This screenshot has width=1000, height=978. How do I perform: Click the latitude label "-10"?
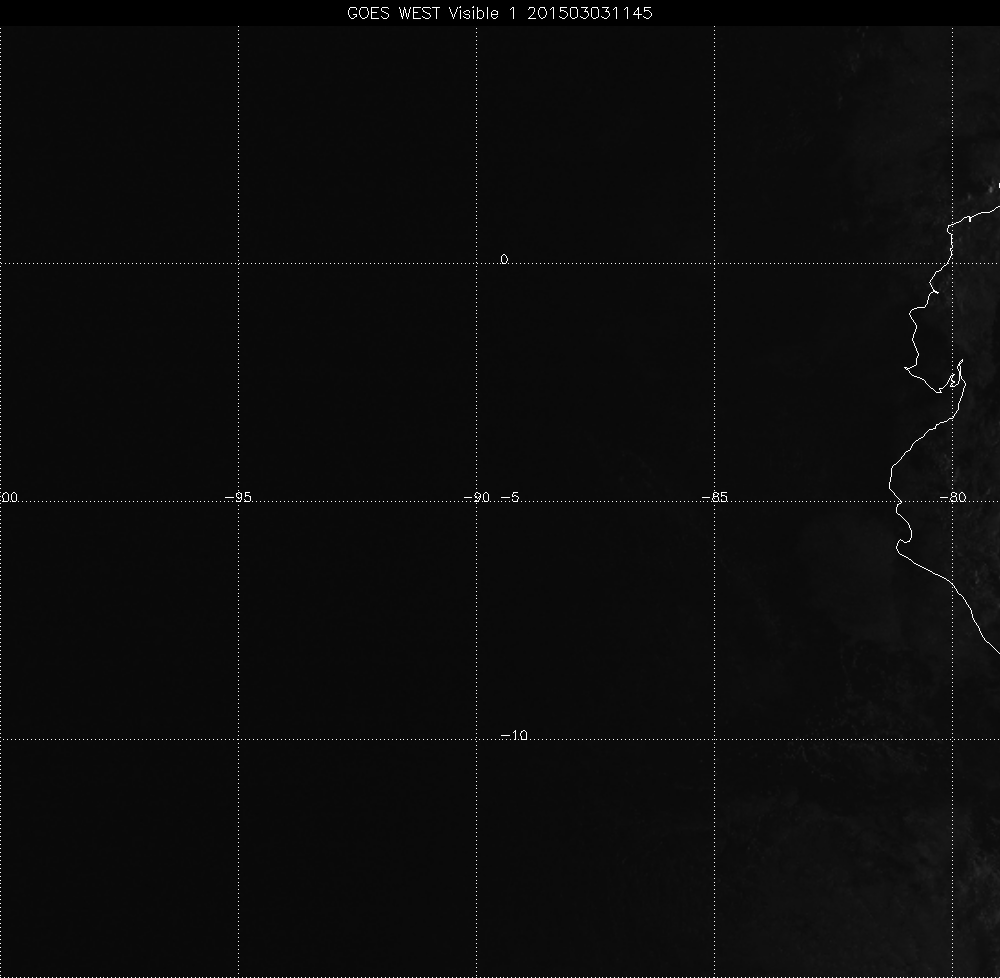514,736
